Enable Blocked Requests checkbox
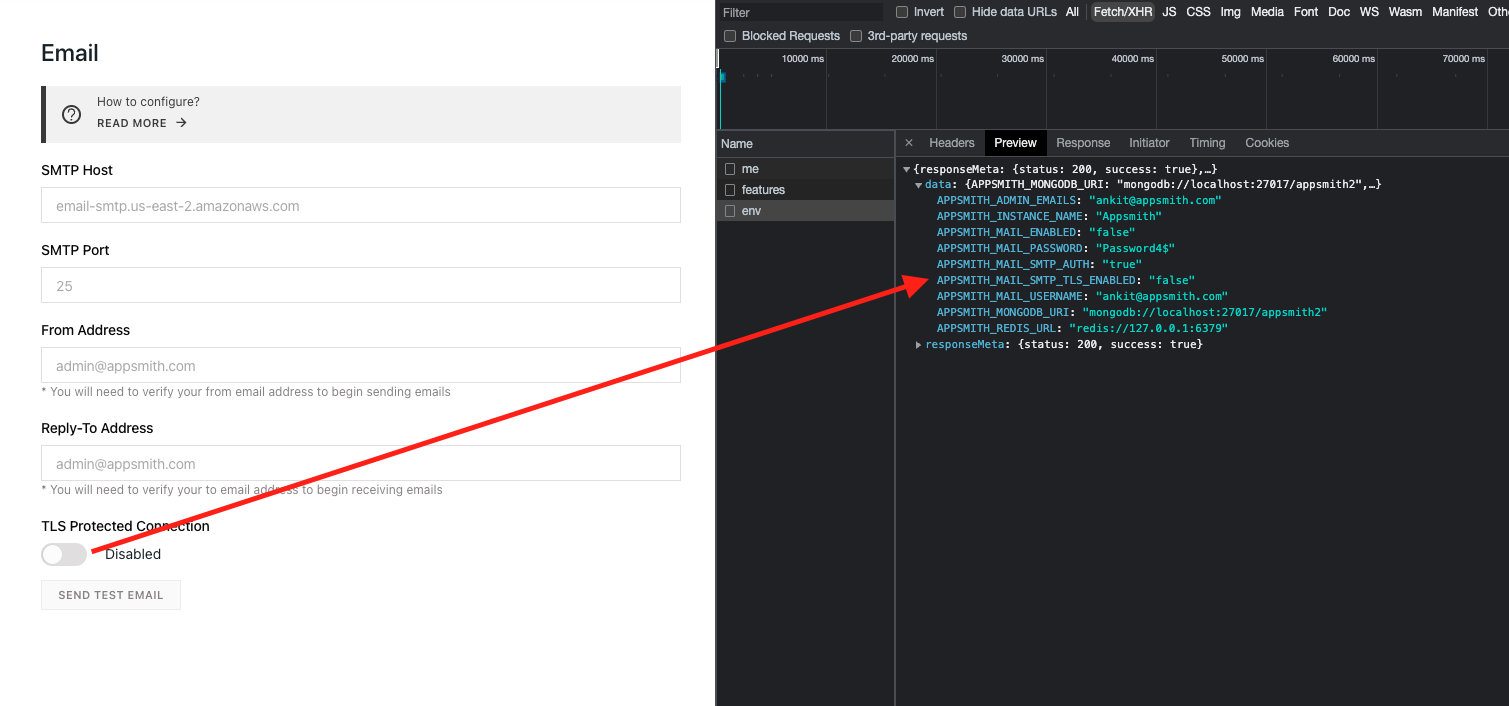This screenshot has height=706, width=1509. (730, 36)
